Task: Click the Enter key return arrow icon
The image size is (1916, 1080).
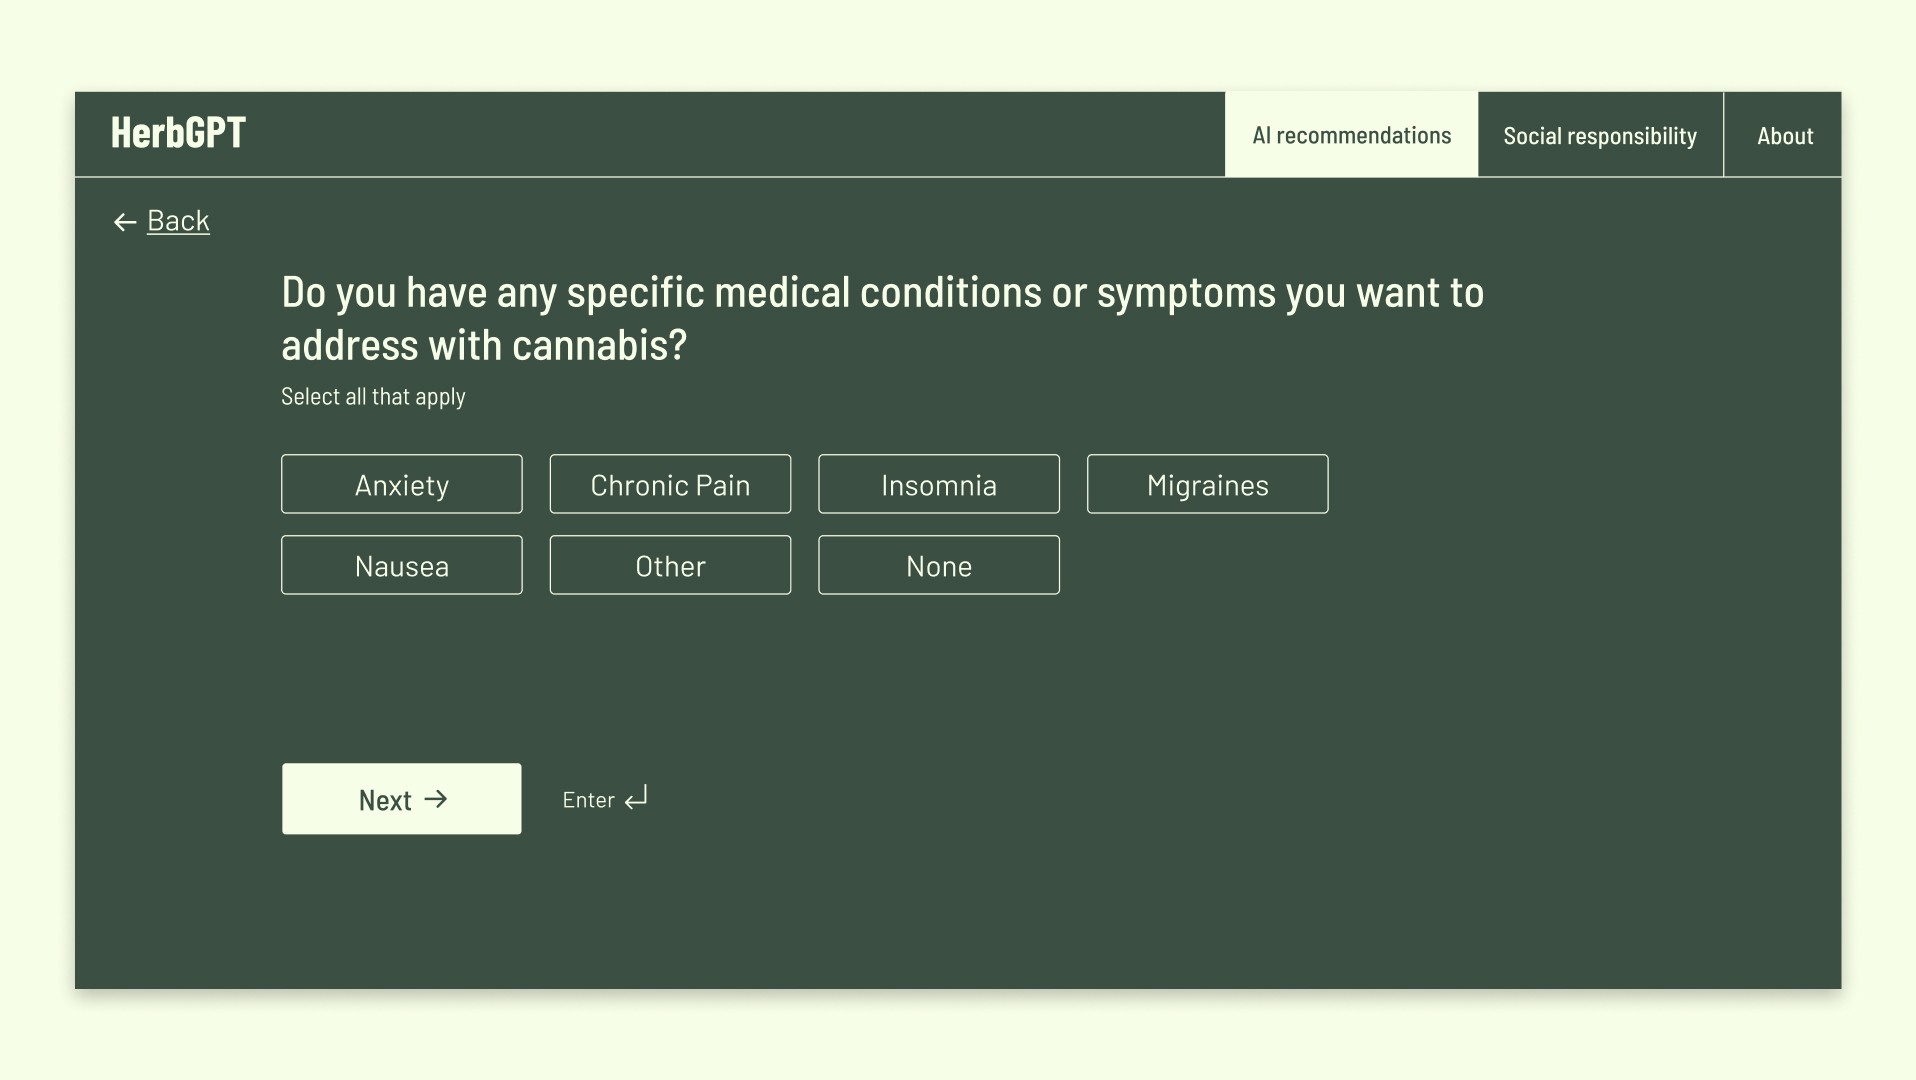Action: 636,798
